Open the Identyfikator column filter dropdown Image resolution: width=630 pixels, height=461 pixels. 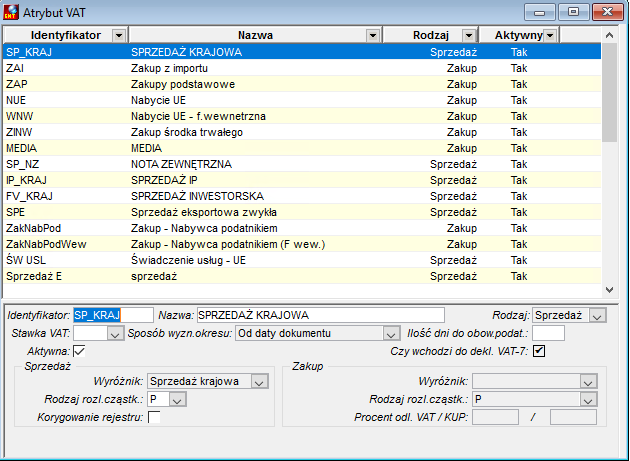tap(119, 35)
